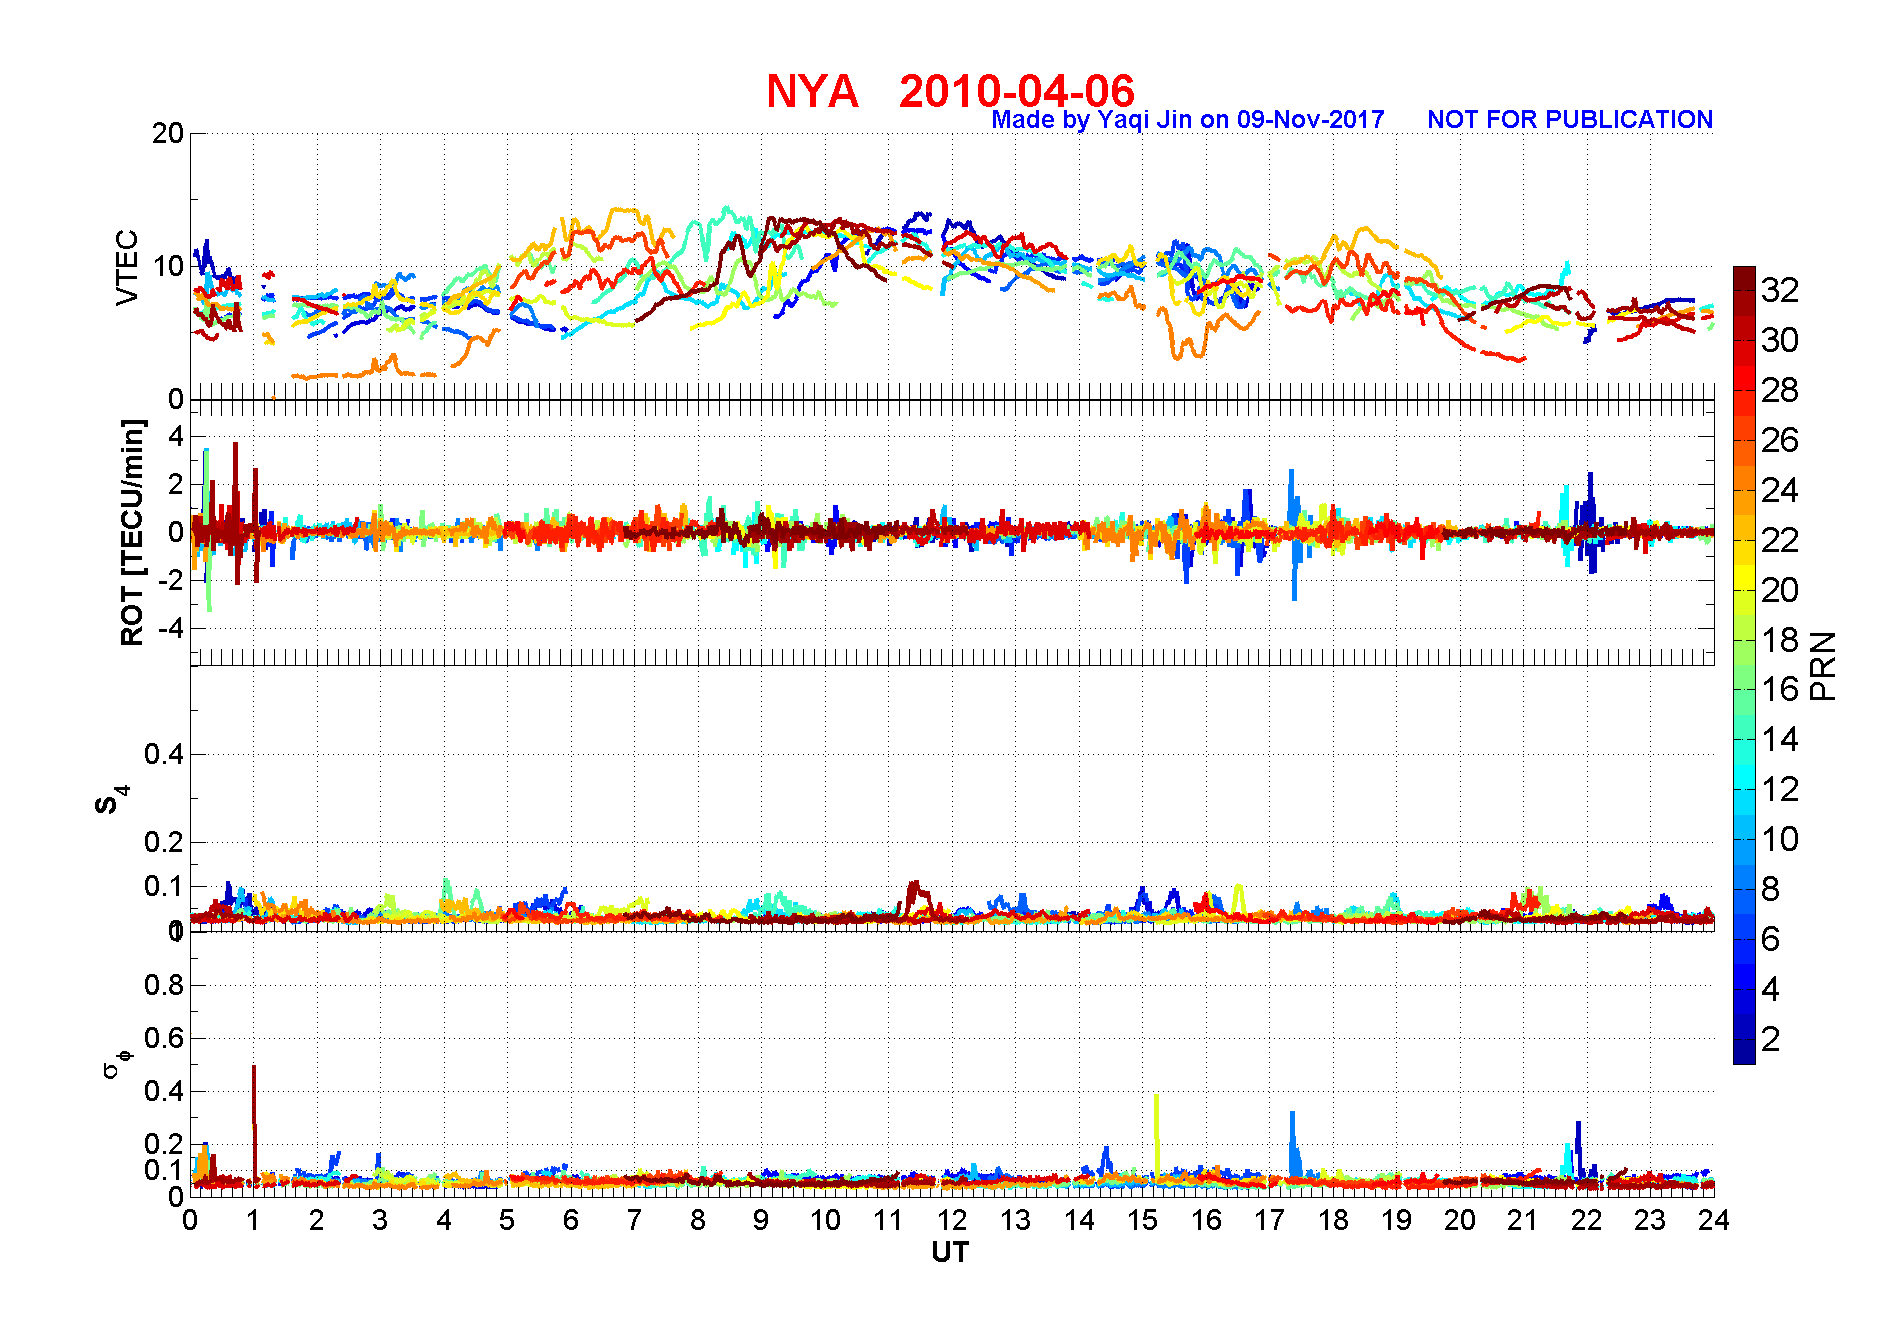Click the sigma-phi axis tick label 0.8

(x=164, y=985)
